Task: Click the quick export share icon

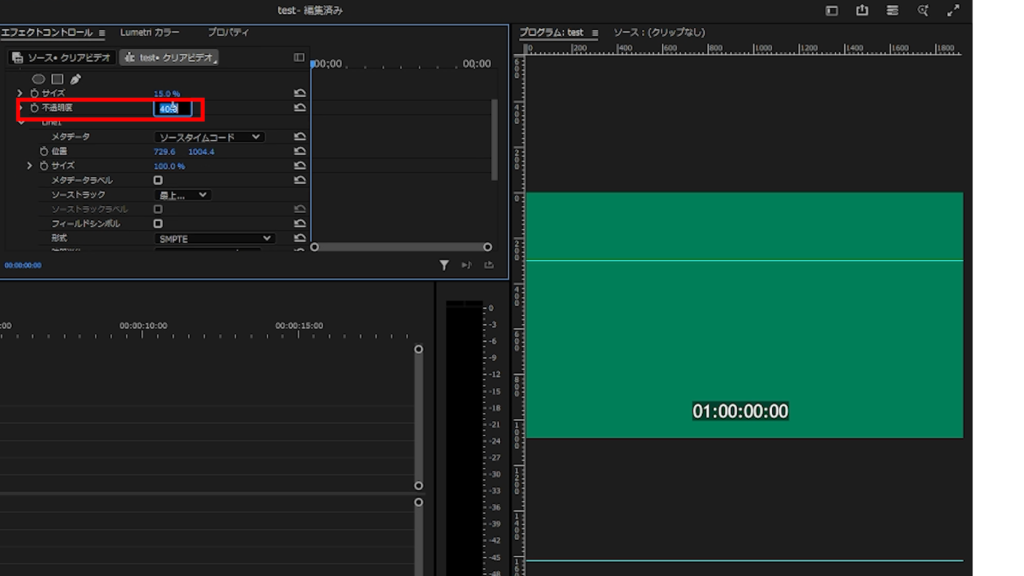Action: coord(862,10)
